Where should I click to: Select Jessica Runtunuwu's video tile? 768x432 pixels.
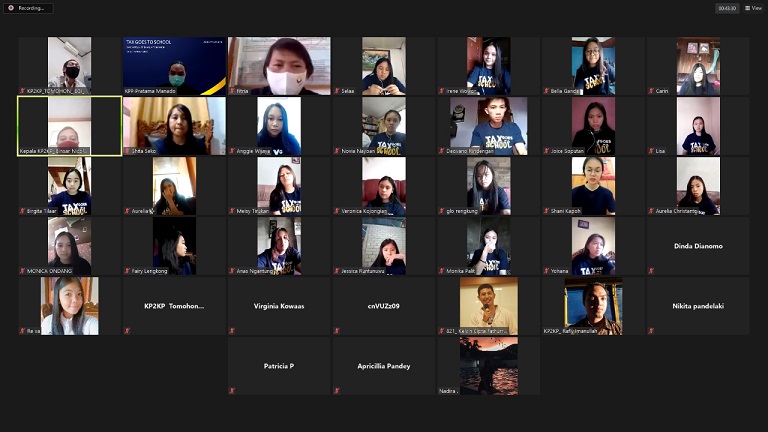click(x=384, y=245)
